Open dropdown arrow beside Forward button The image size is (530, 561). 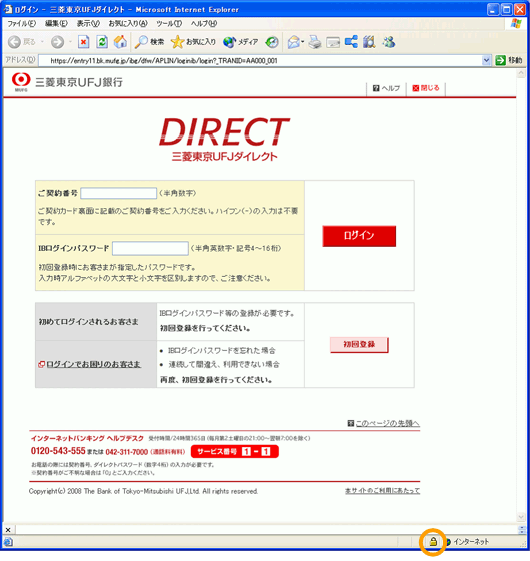70,42
